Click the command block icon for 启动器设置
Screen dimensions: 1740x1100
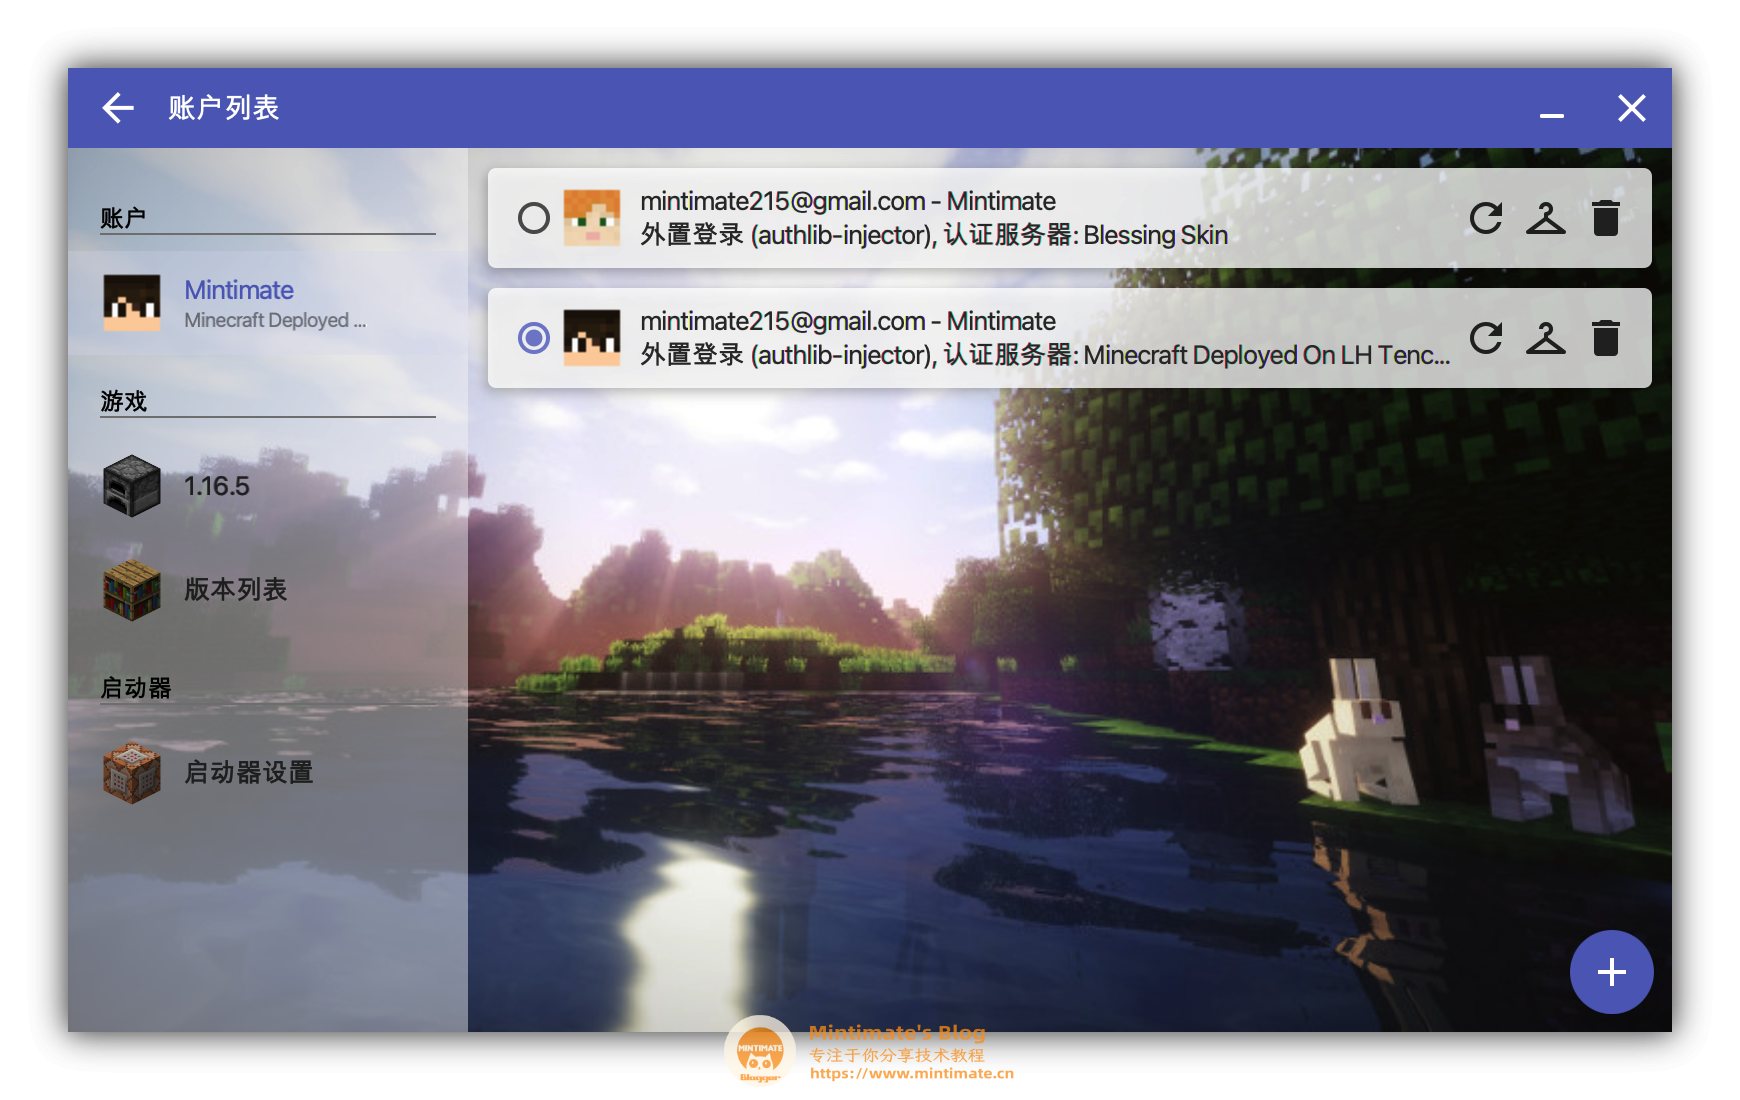[132, 773]
